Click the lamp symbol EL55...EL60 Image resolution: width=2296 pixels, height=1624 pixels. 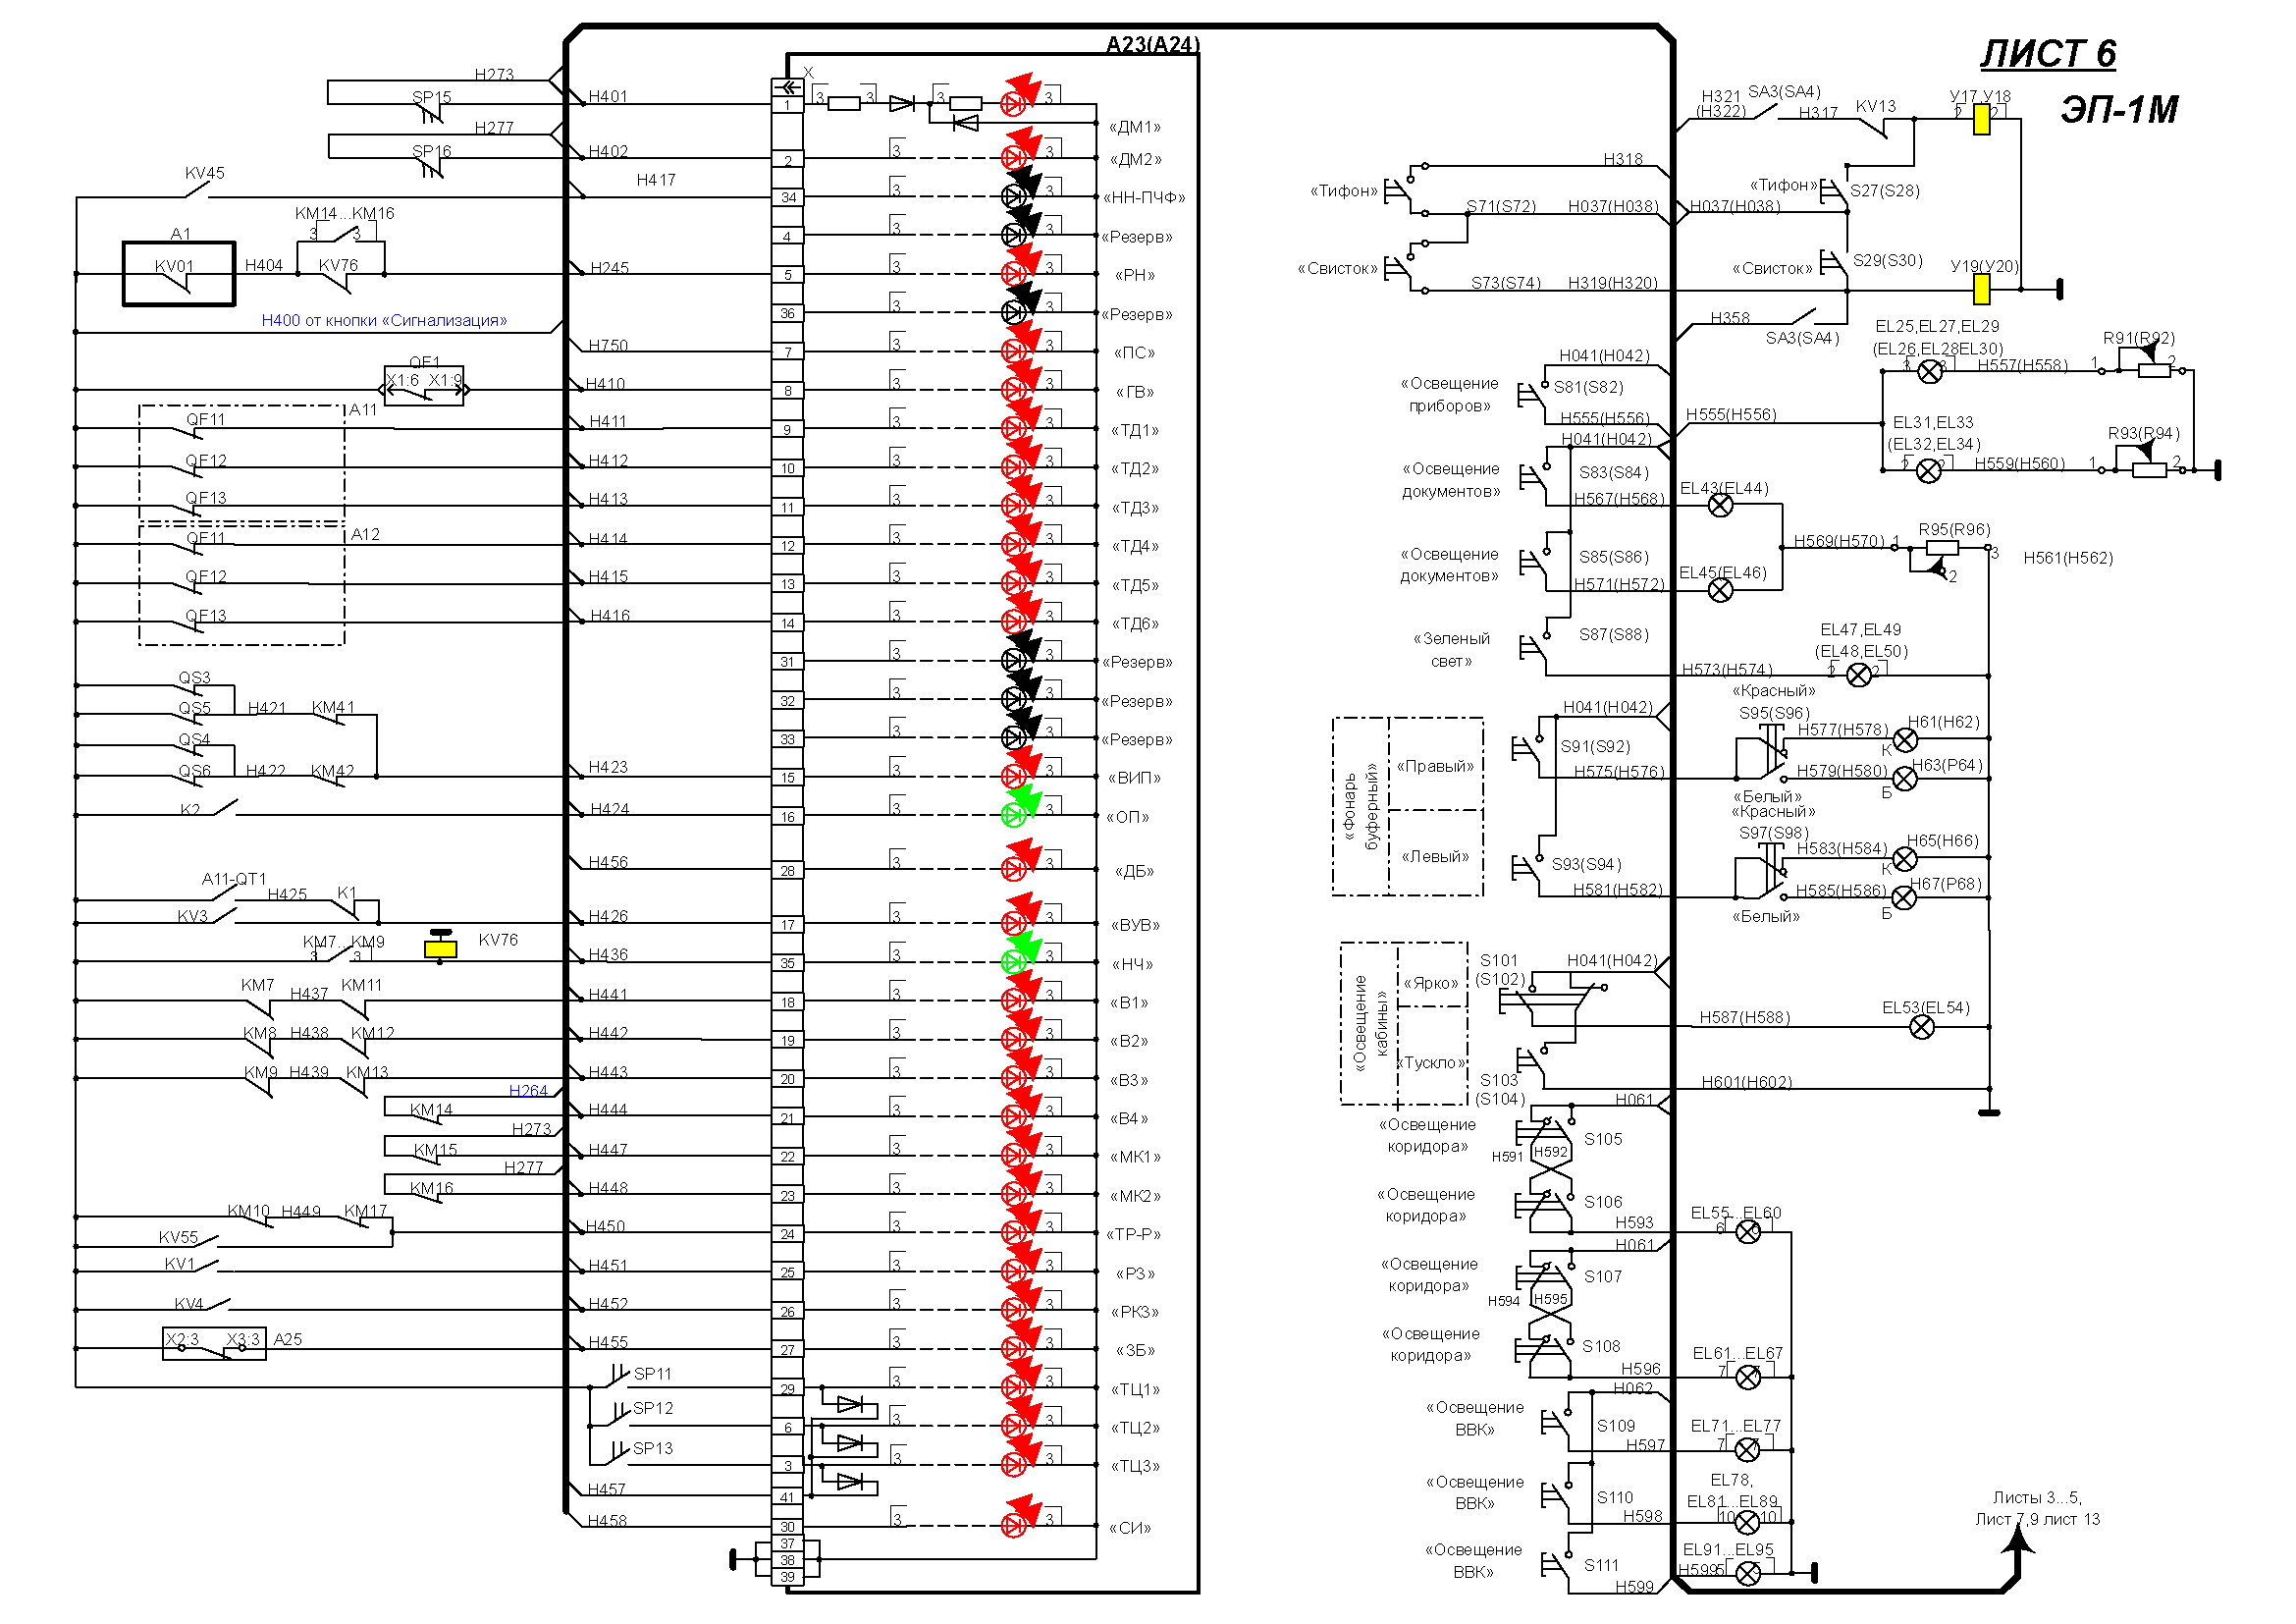click(x=1748, y=1232)
